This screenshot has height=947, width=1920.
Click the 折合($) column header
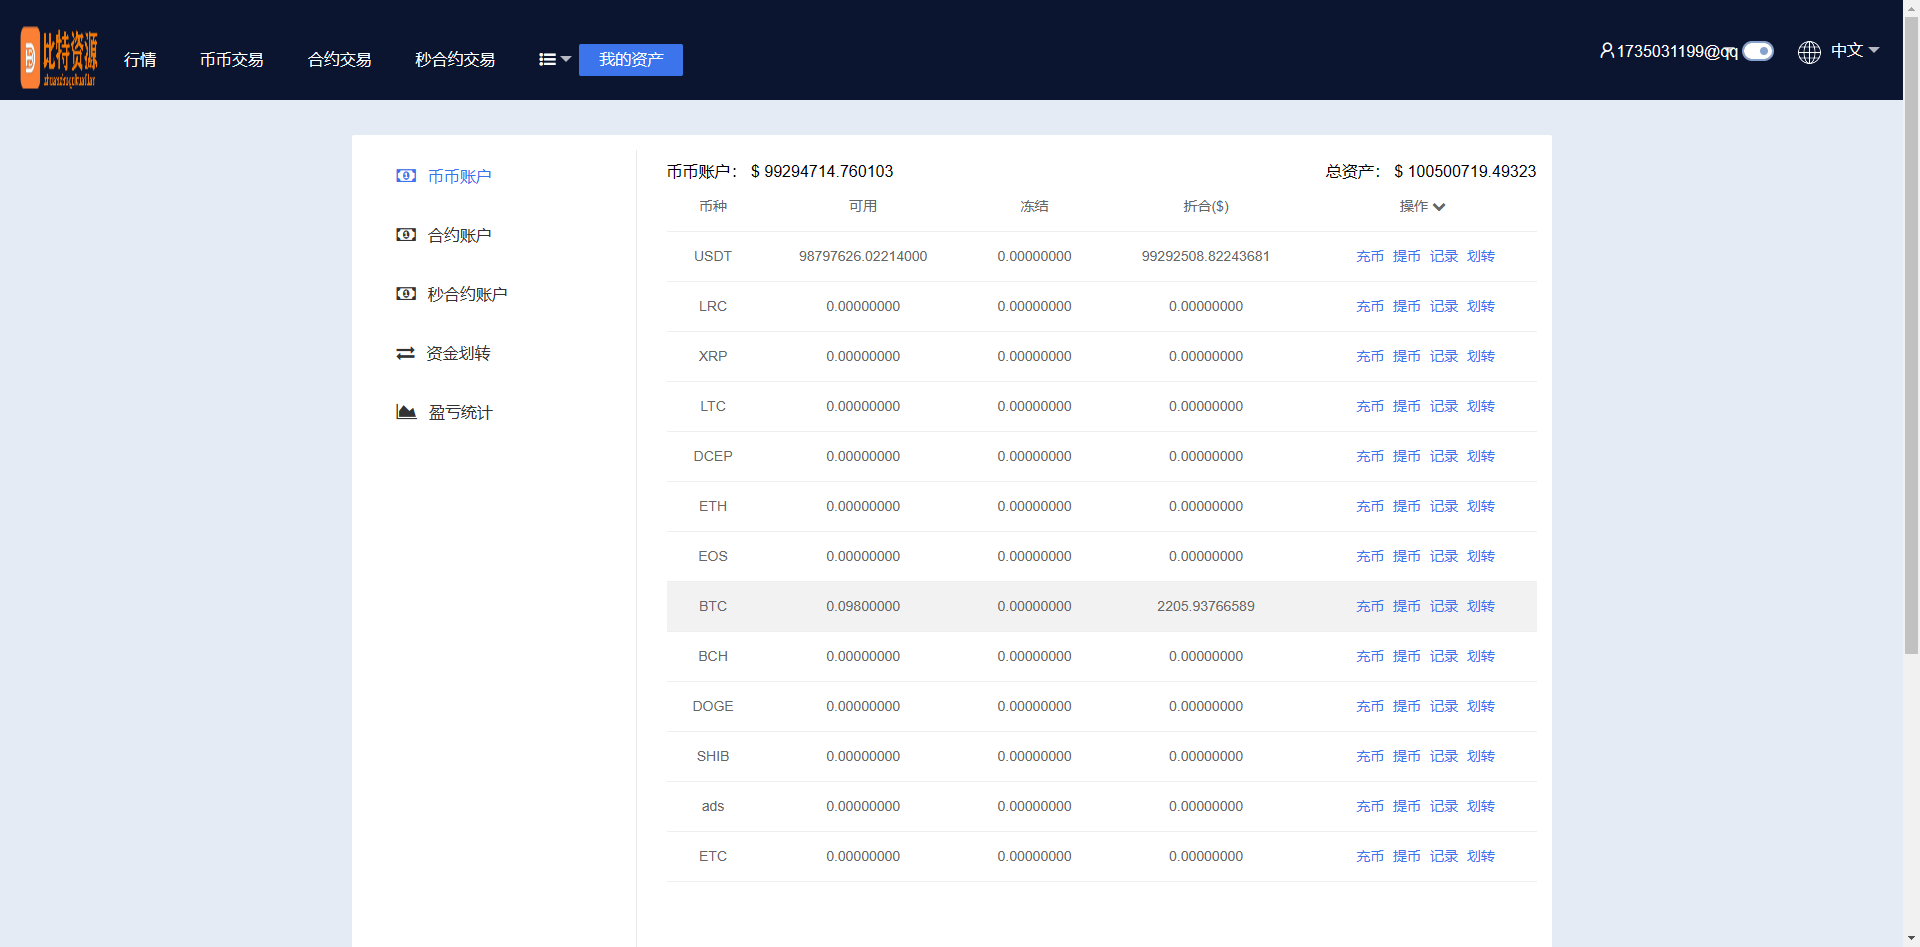(1206, 206)
